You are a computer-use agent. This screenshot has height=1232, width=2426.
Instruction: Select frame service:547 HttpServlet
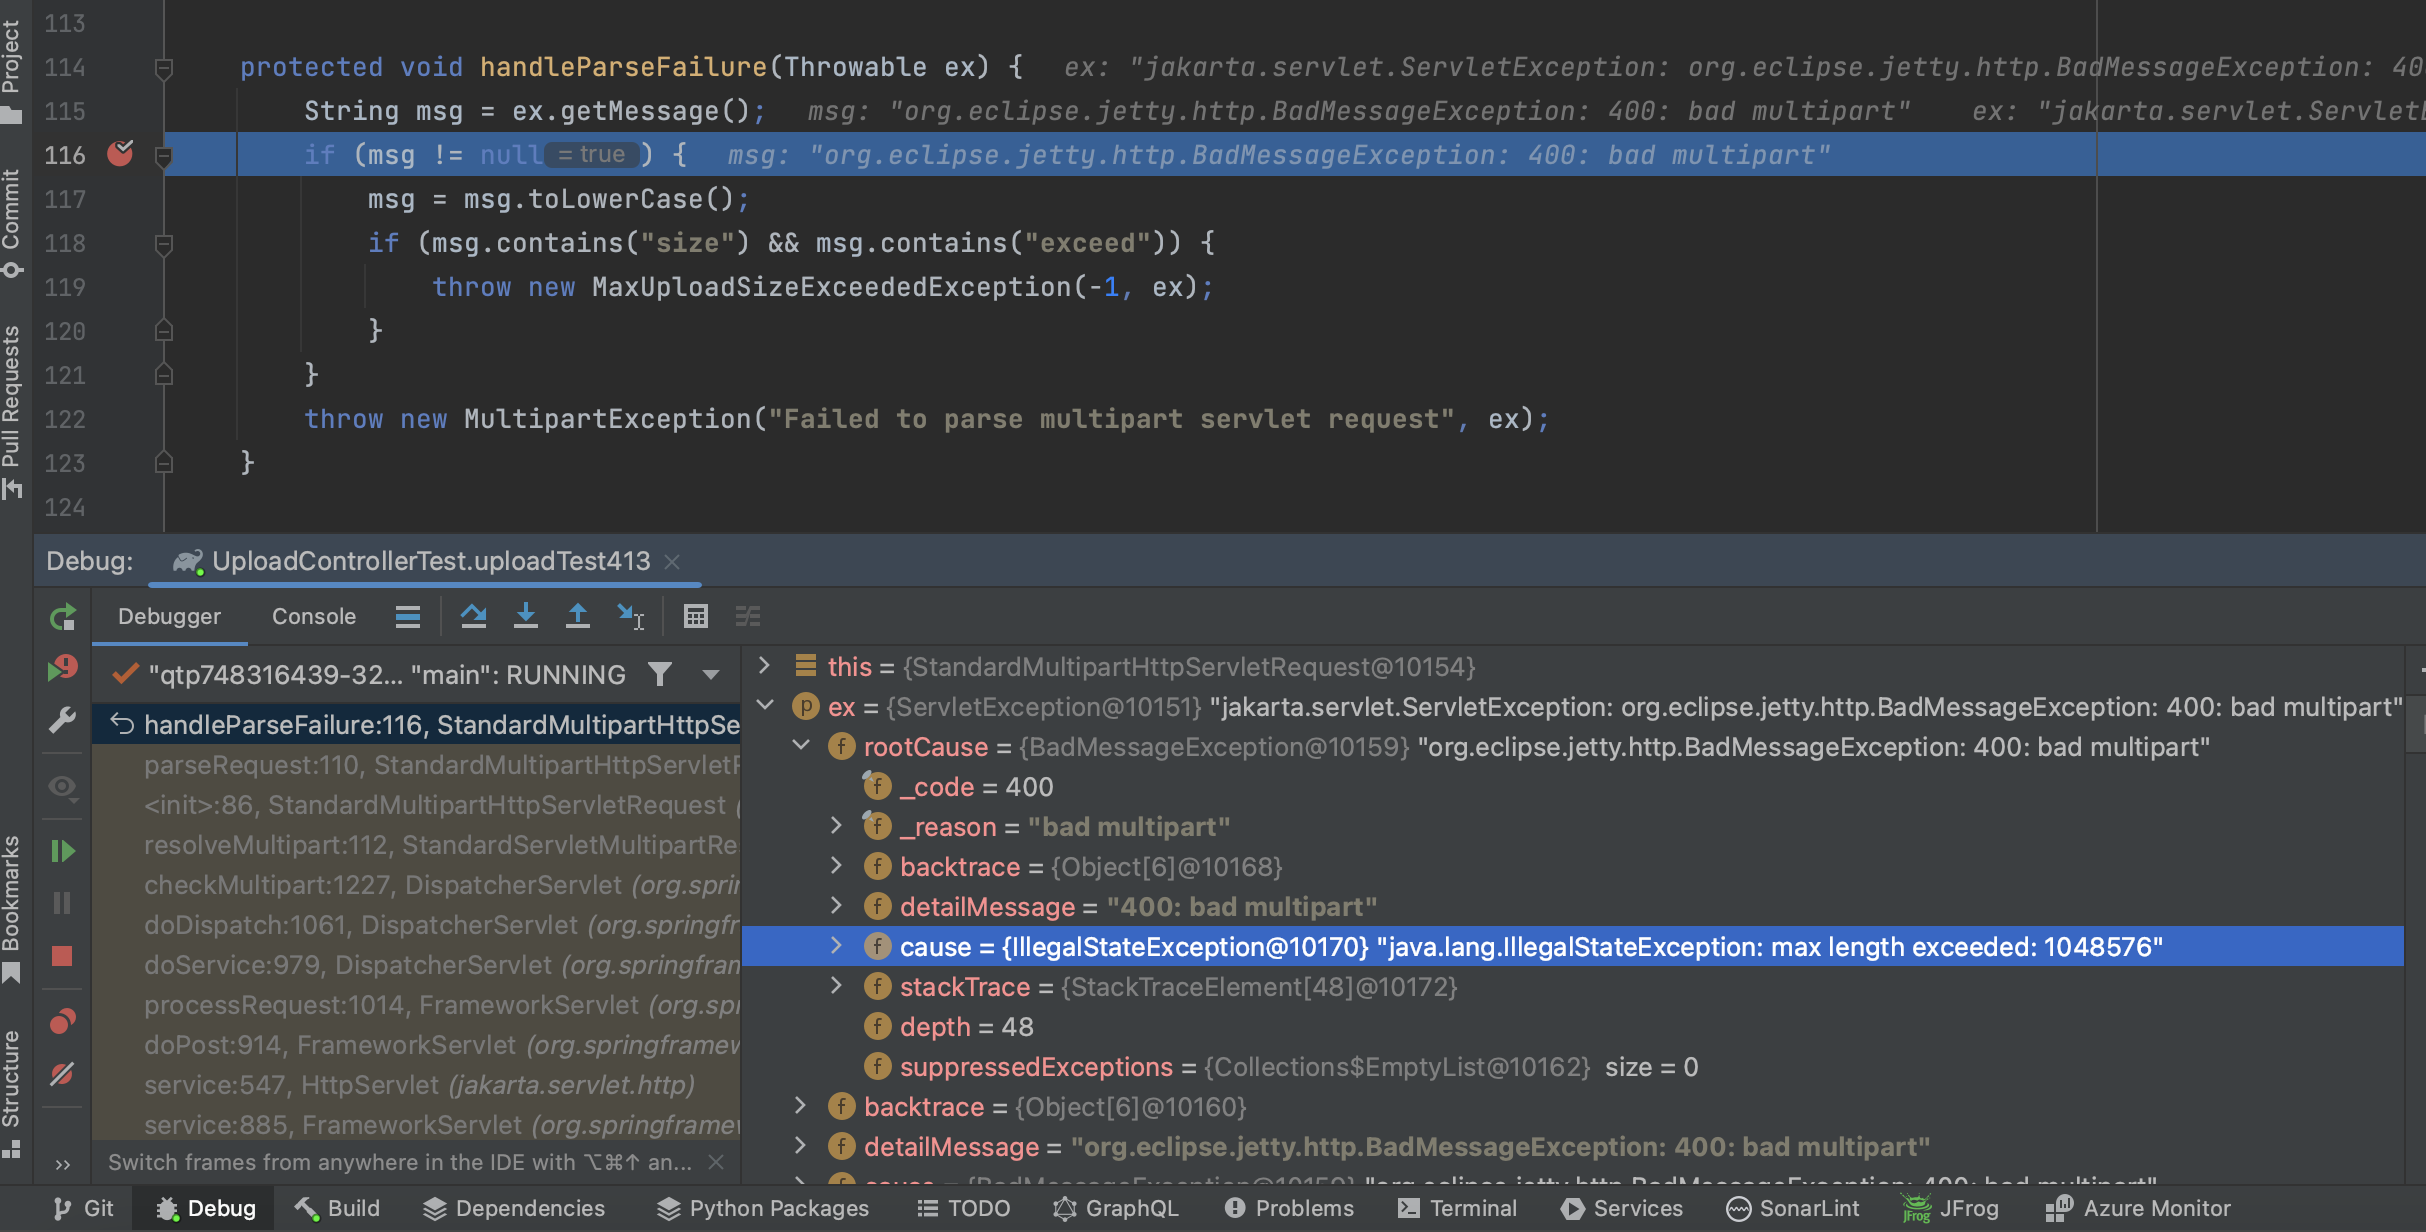[x=416, y=1085]
